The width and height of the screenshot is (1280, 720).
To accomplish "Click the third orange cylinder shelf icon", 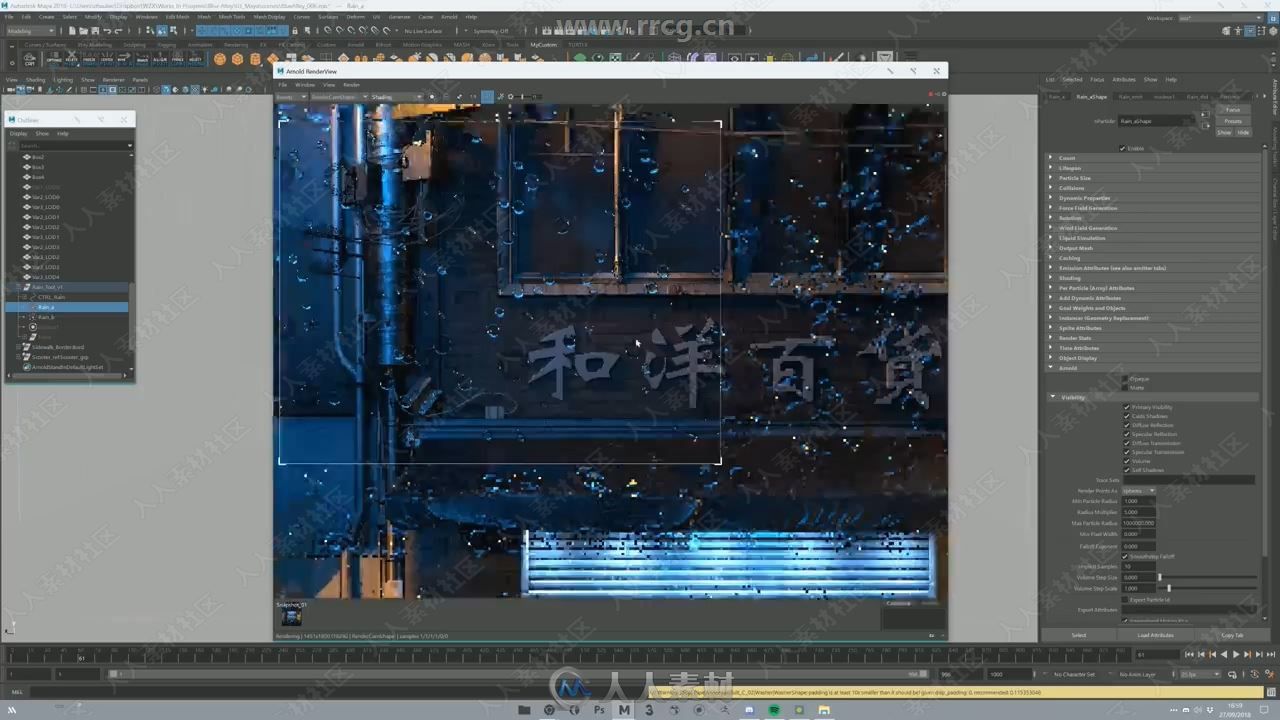I will [256, 59].
